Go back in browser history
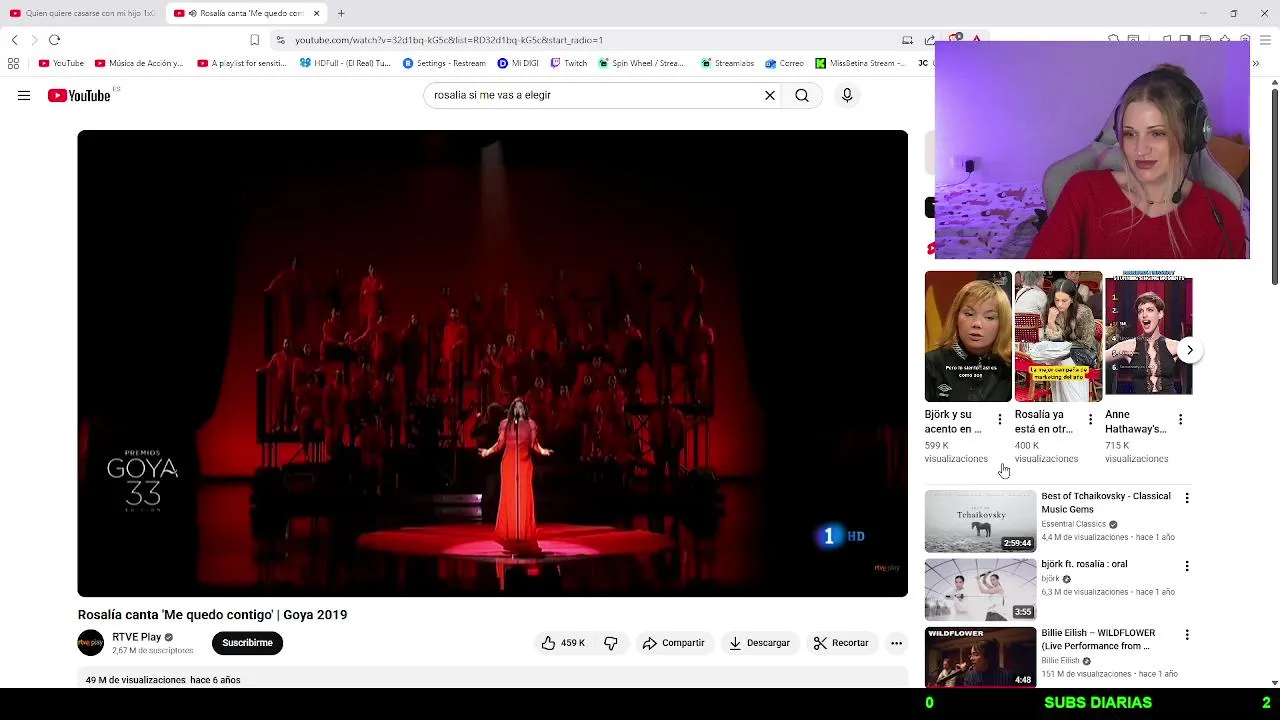 coord(14,40)
